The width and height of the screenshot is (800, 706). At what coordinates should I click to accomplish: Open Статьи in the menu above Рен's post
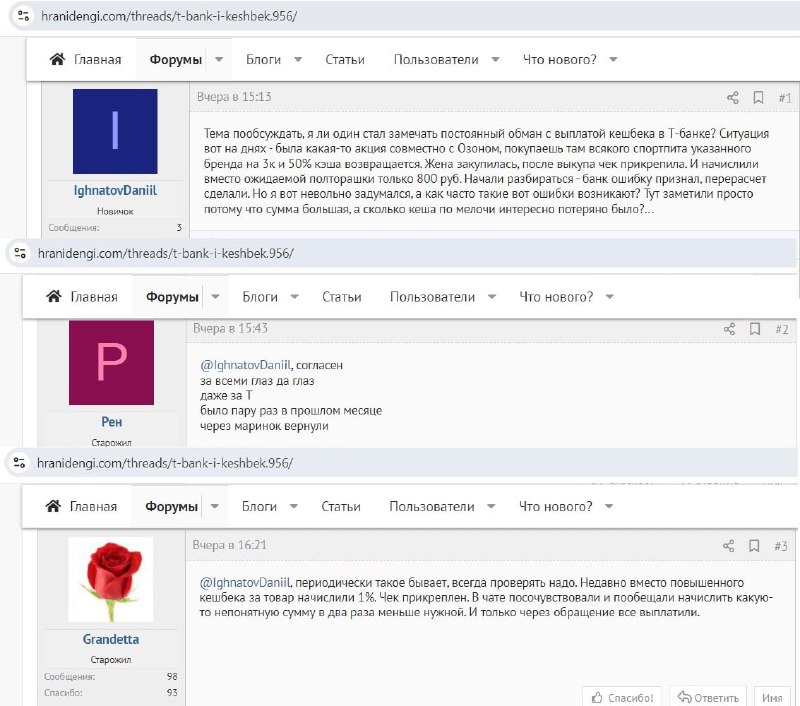tap(341, 297)
